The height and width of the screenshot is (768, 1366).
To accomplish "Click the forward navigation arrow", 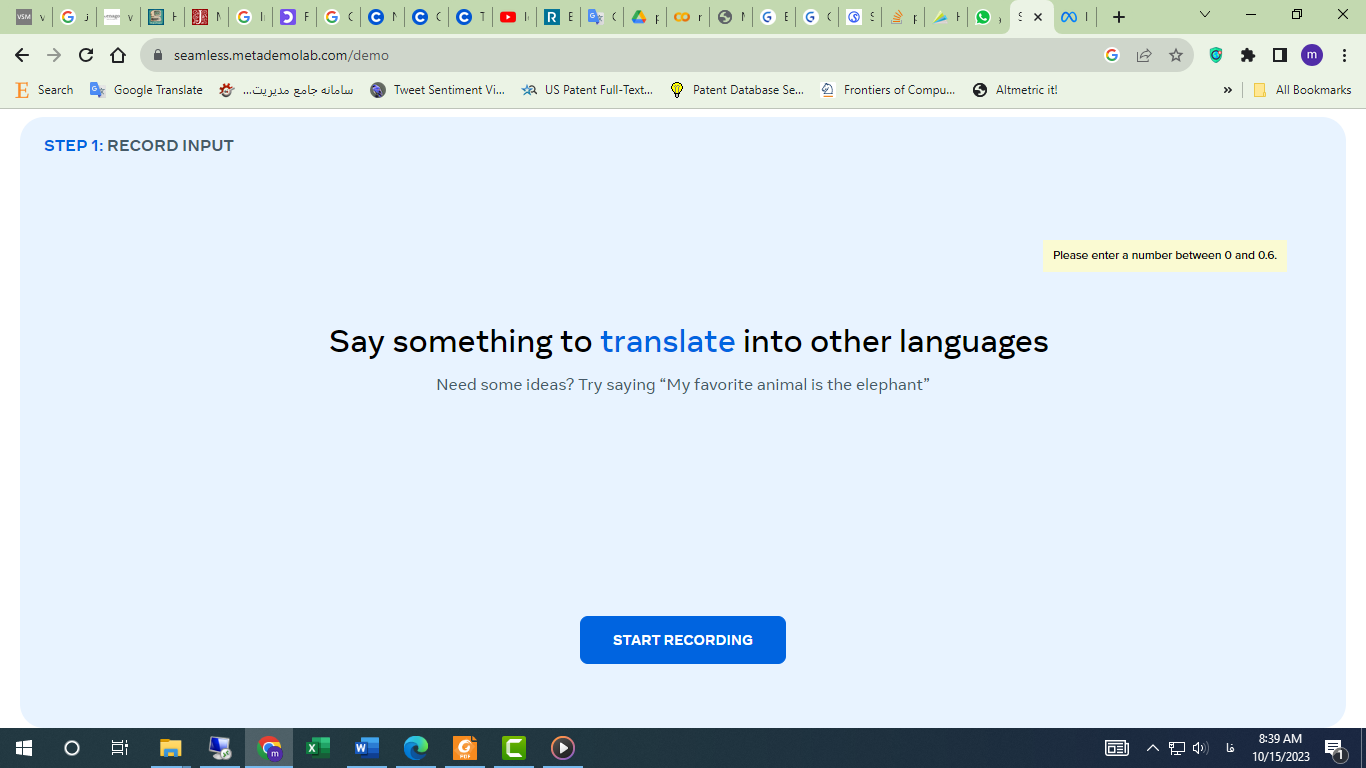I will [54, 55].
